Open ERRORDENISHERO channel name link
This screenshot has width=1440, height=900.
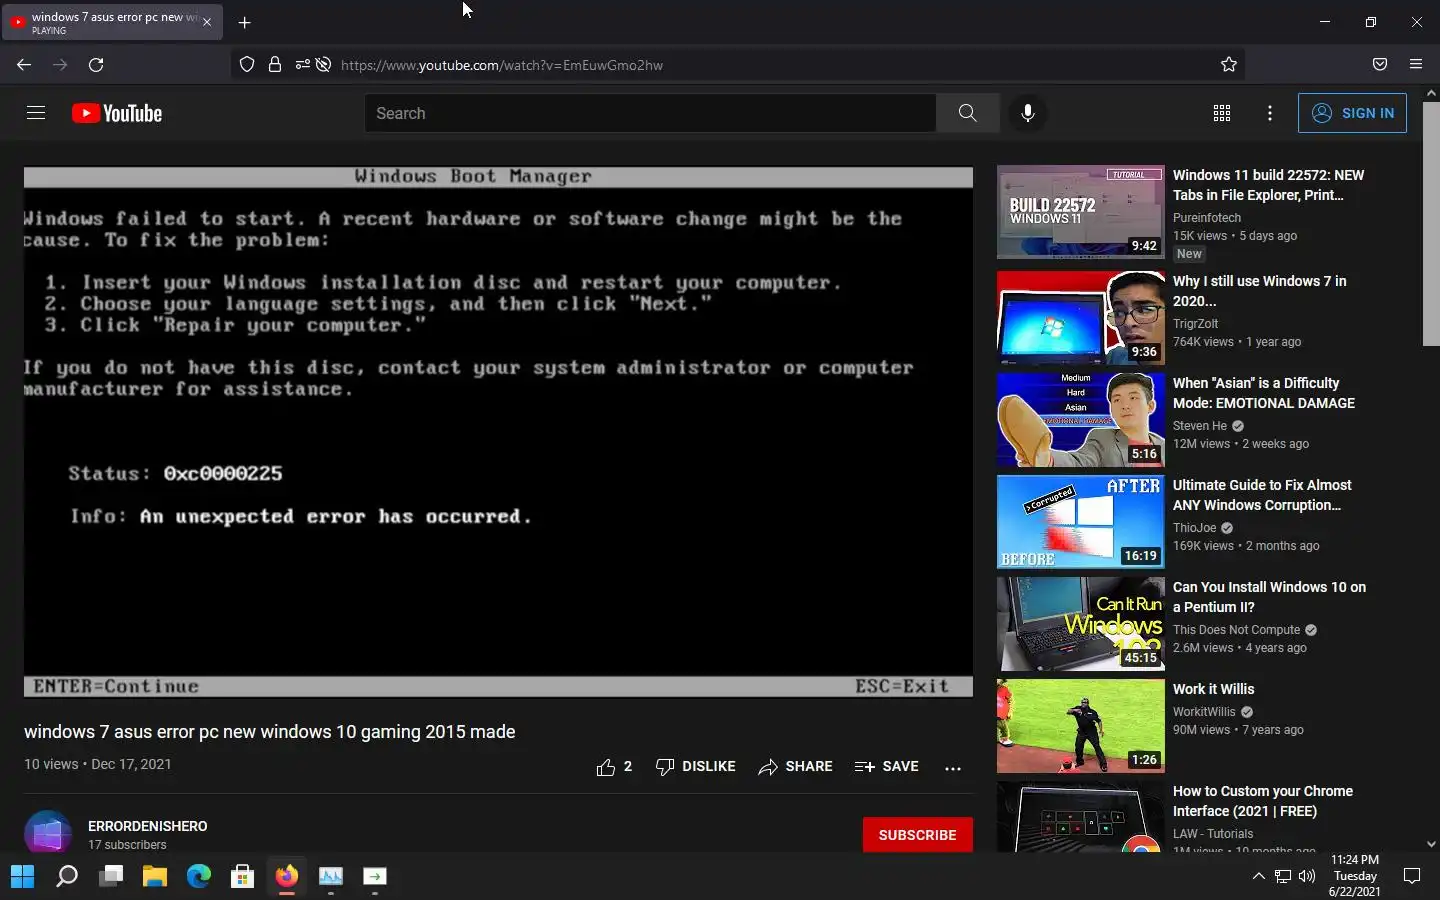(x=148, y=826)
